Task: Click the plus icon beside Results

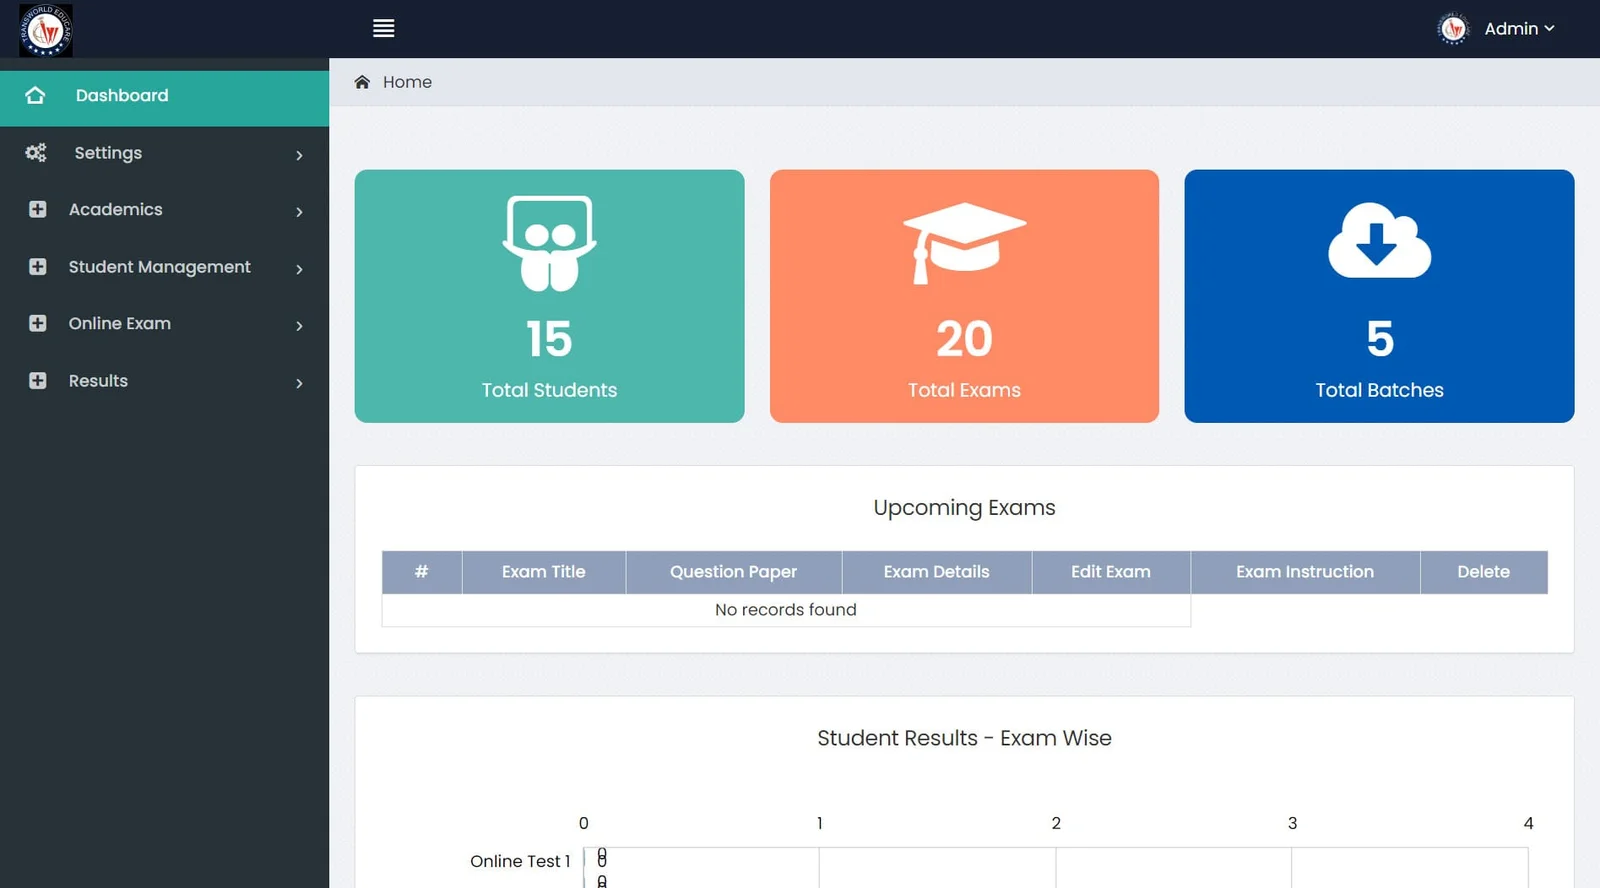Action: point(38,381)
